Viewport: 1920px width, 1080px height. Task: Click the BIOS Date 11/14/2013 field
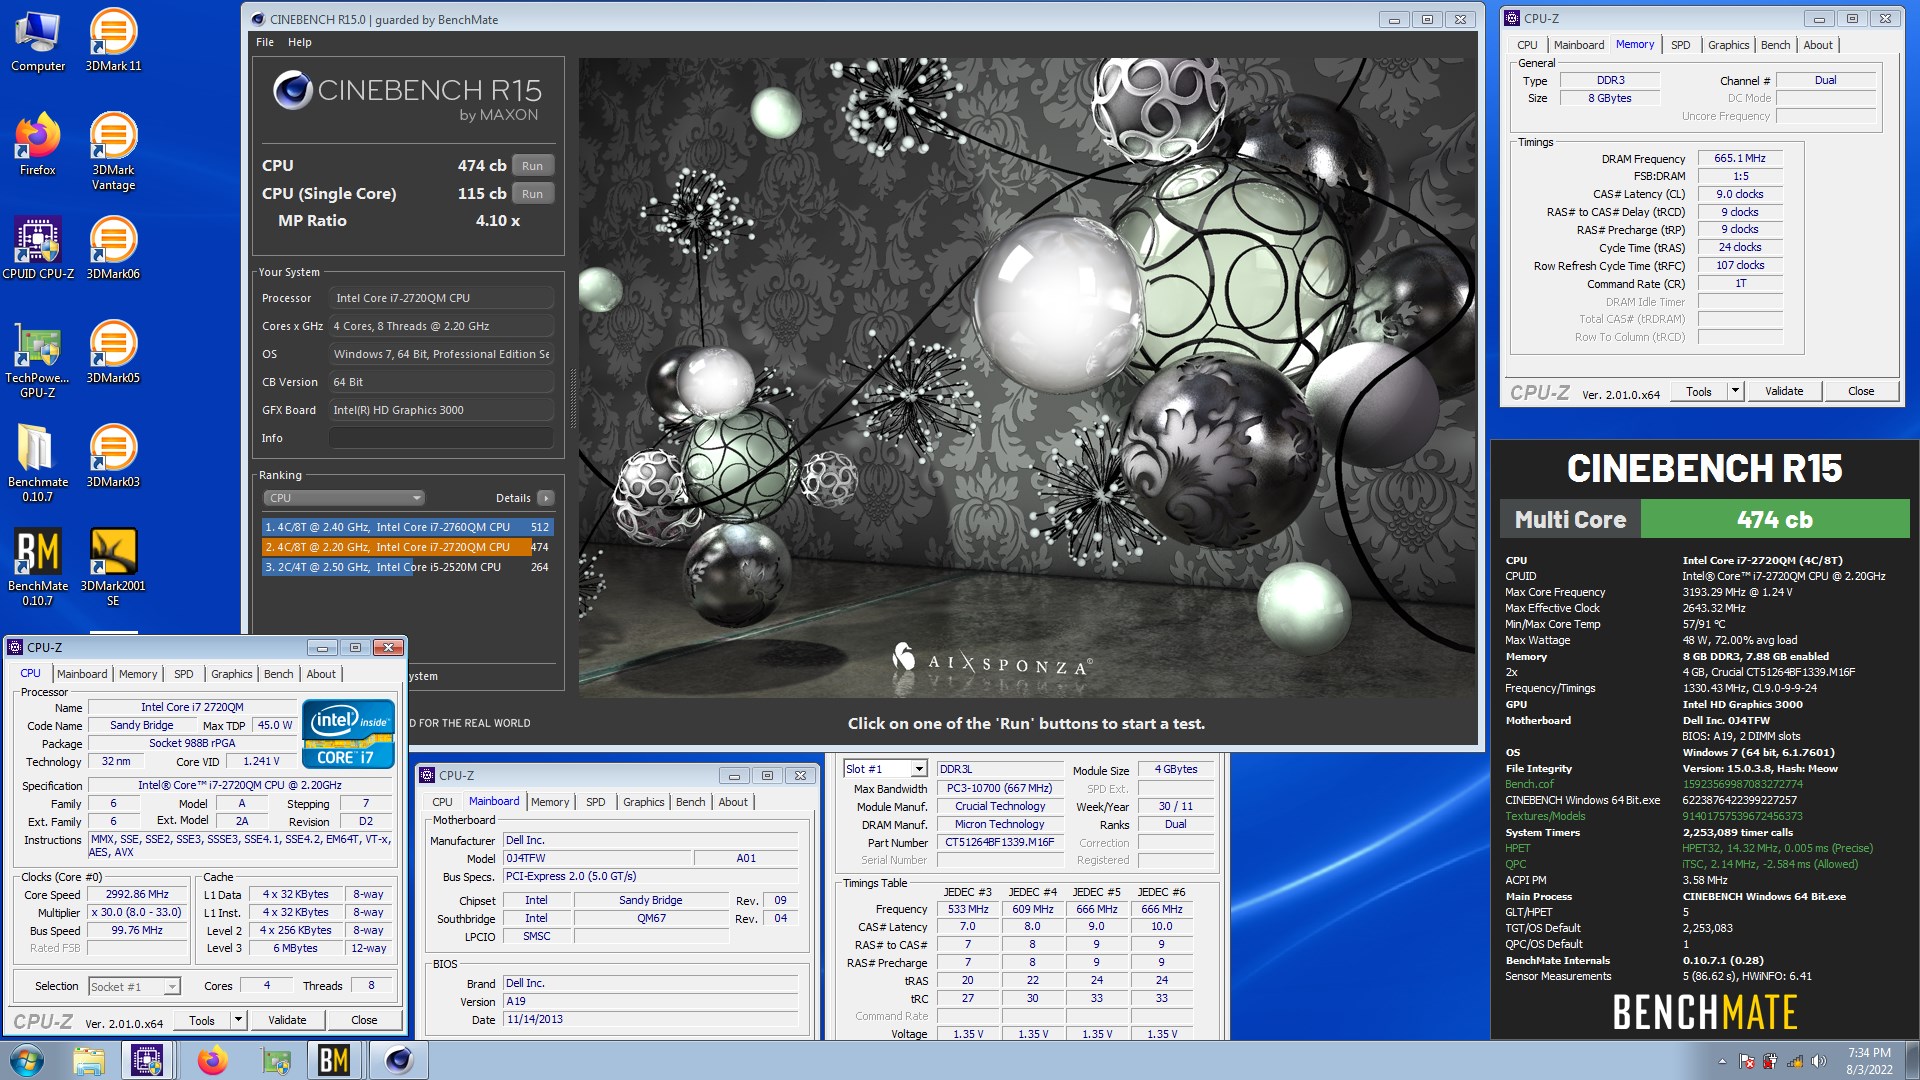pyautogui.click(x=651, y=1019)
